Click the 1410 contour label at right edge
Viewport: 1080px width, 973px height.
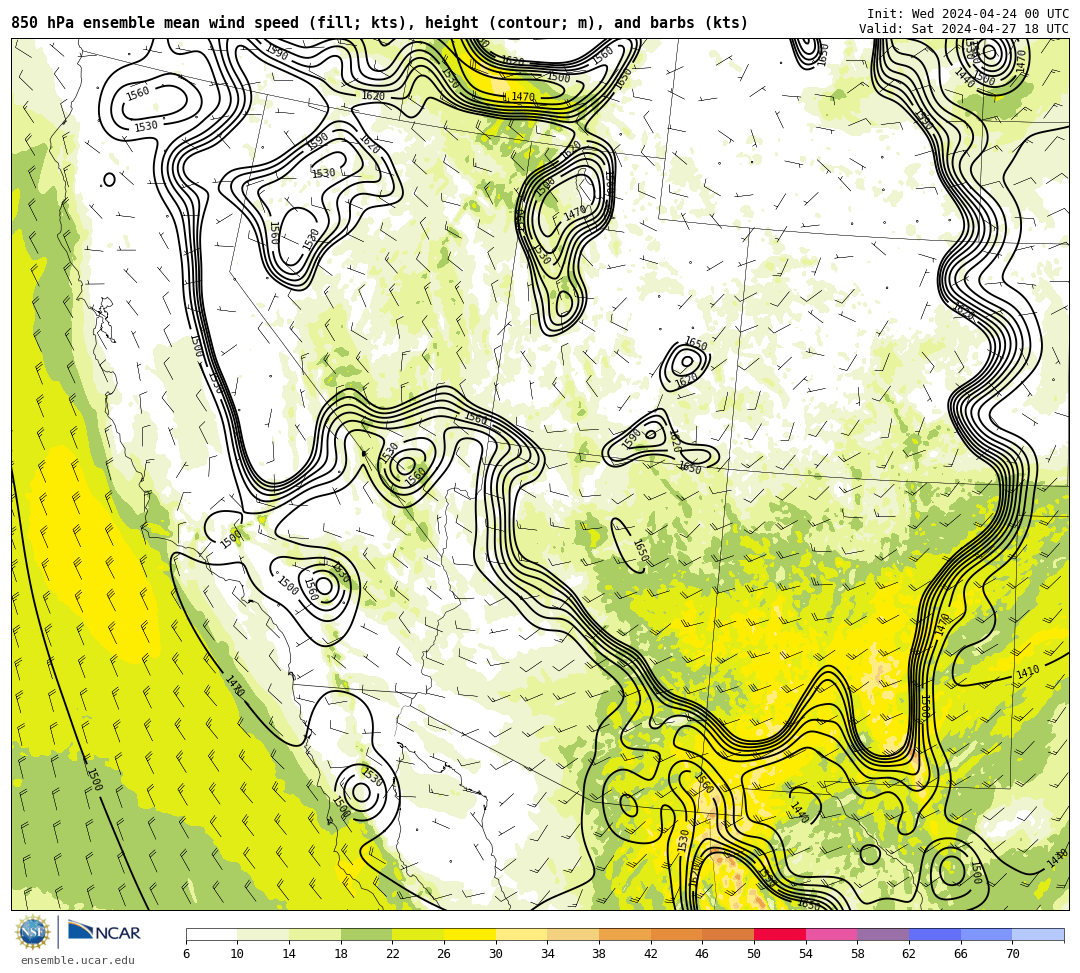(x=1028, y=671)
